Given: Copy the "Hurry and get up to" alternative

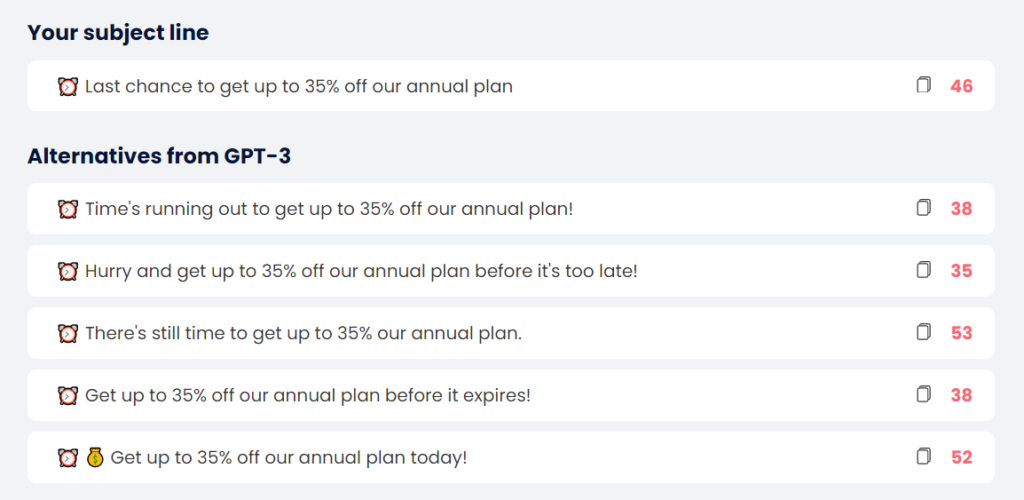Looking at the screenshot, I should [923, 270].
